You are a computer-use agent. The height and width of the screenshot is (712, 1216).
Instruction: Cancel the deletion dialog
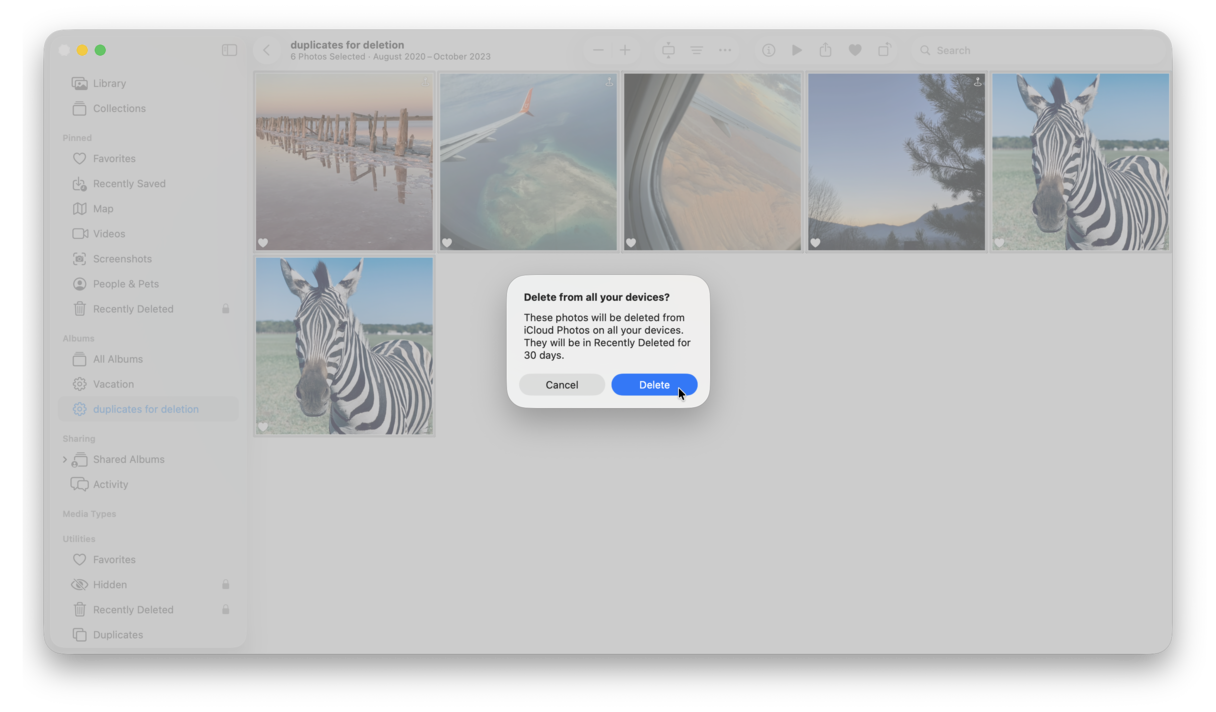click(561, 384)
